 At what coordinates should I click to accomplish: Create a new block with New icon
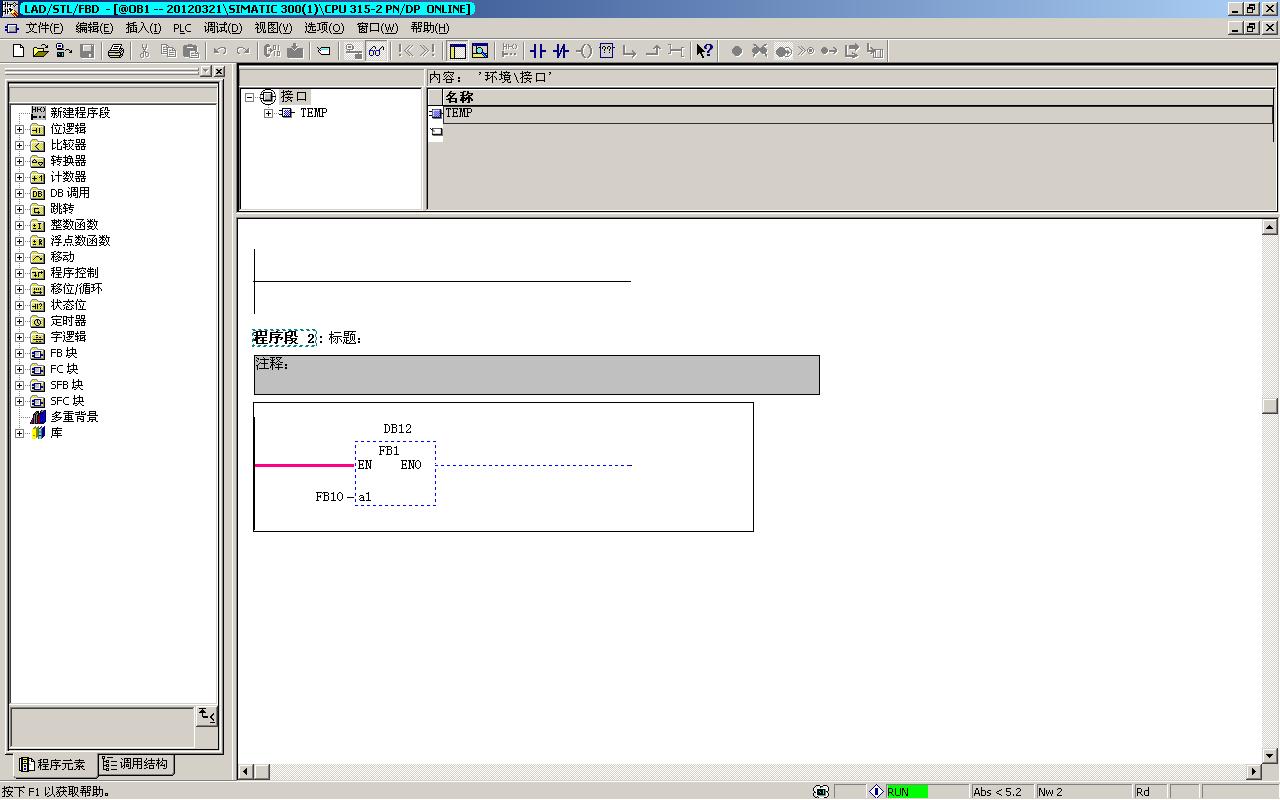[x=18, y=51]
